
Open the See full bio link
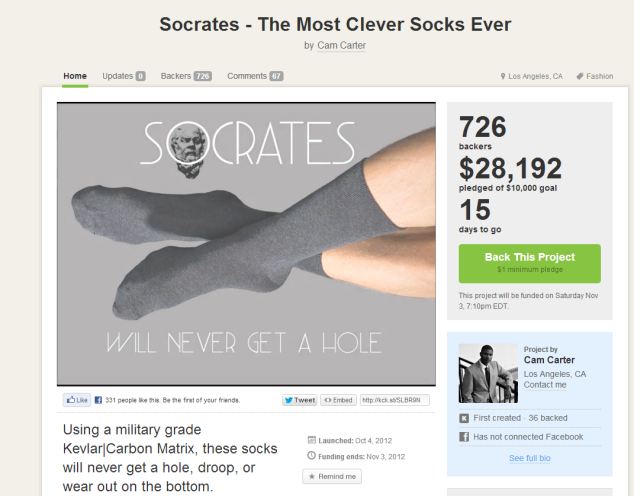tap(529, 457)
